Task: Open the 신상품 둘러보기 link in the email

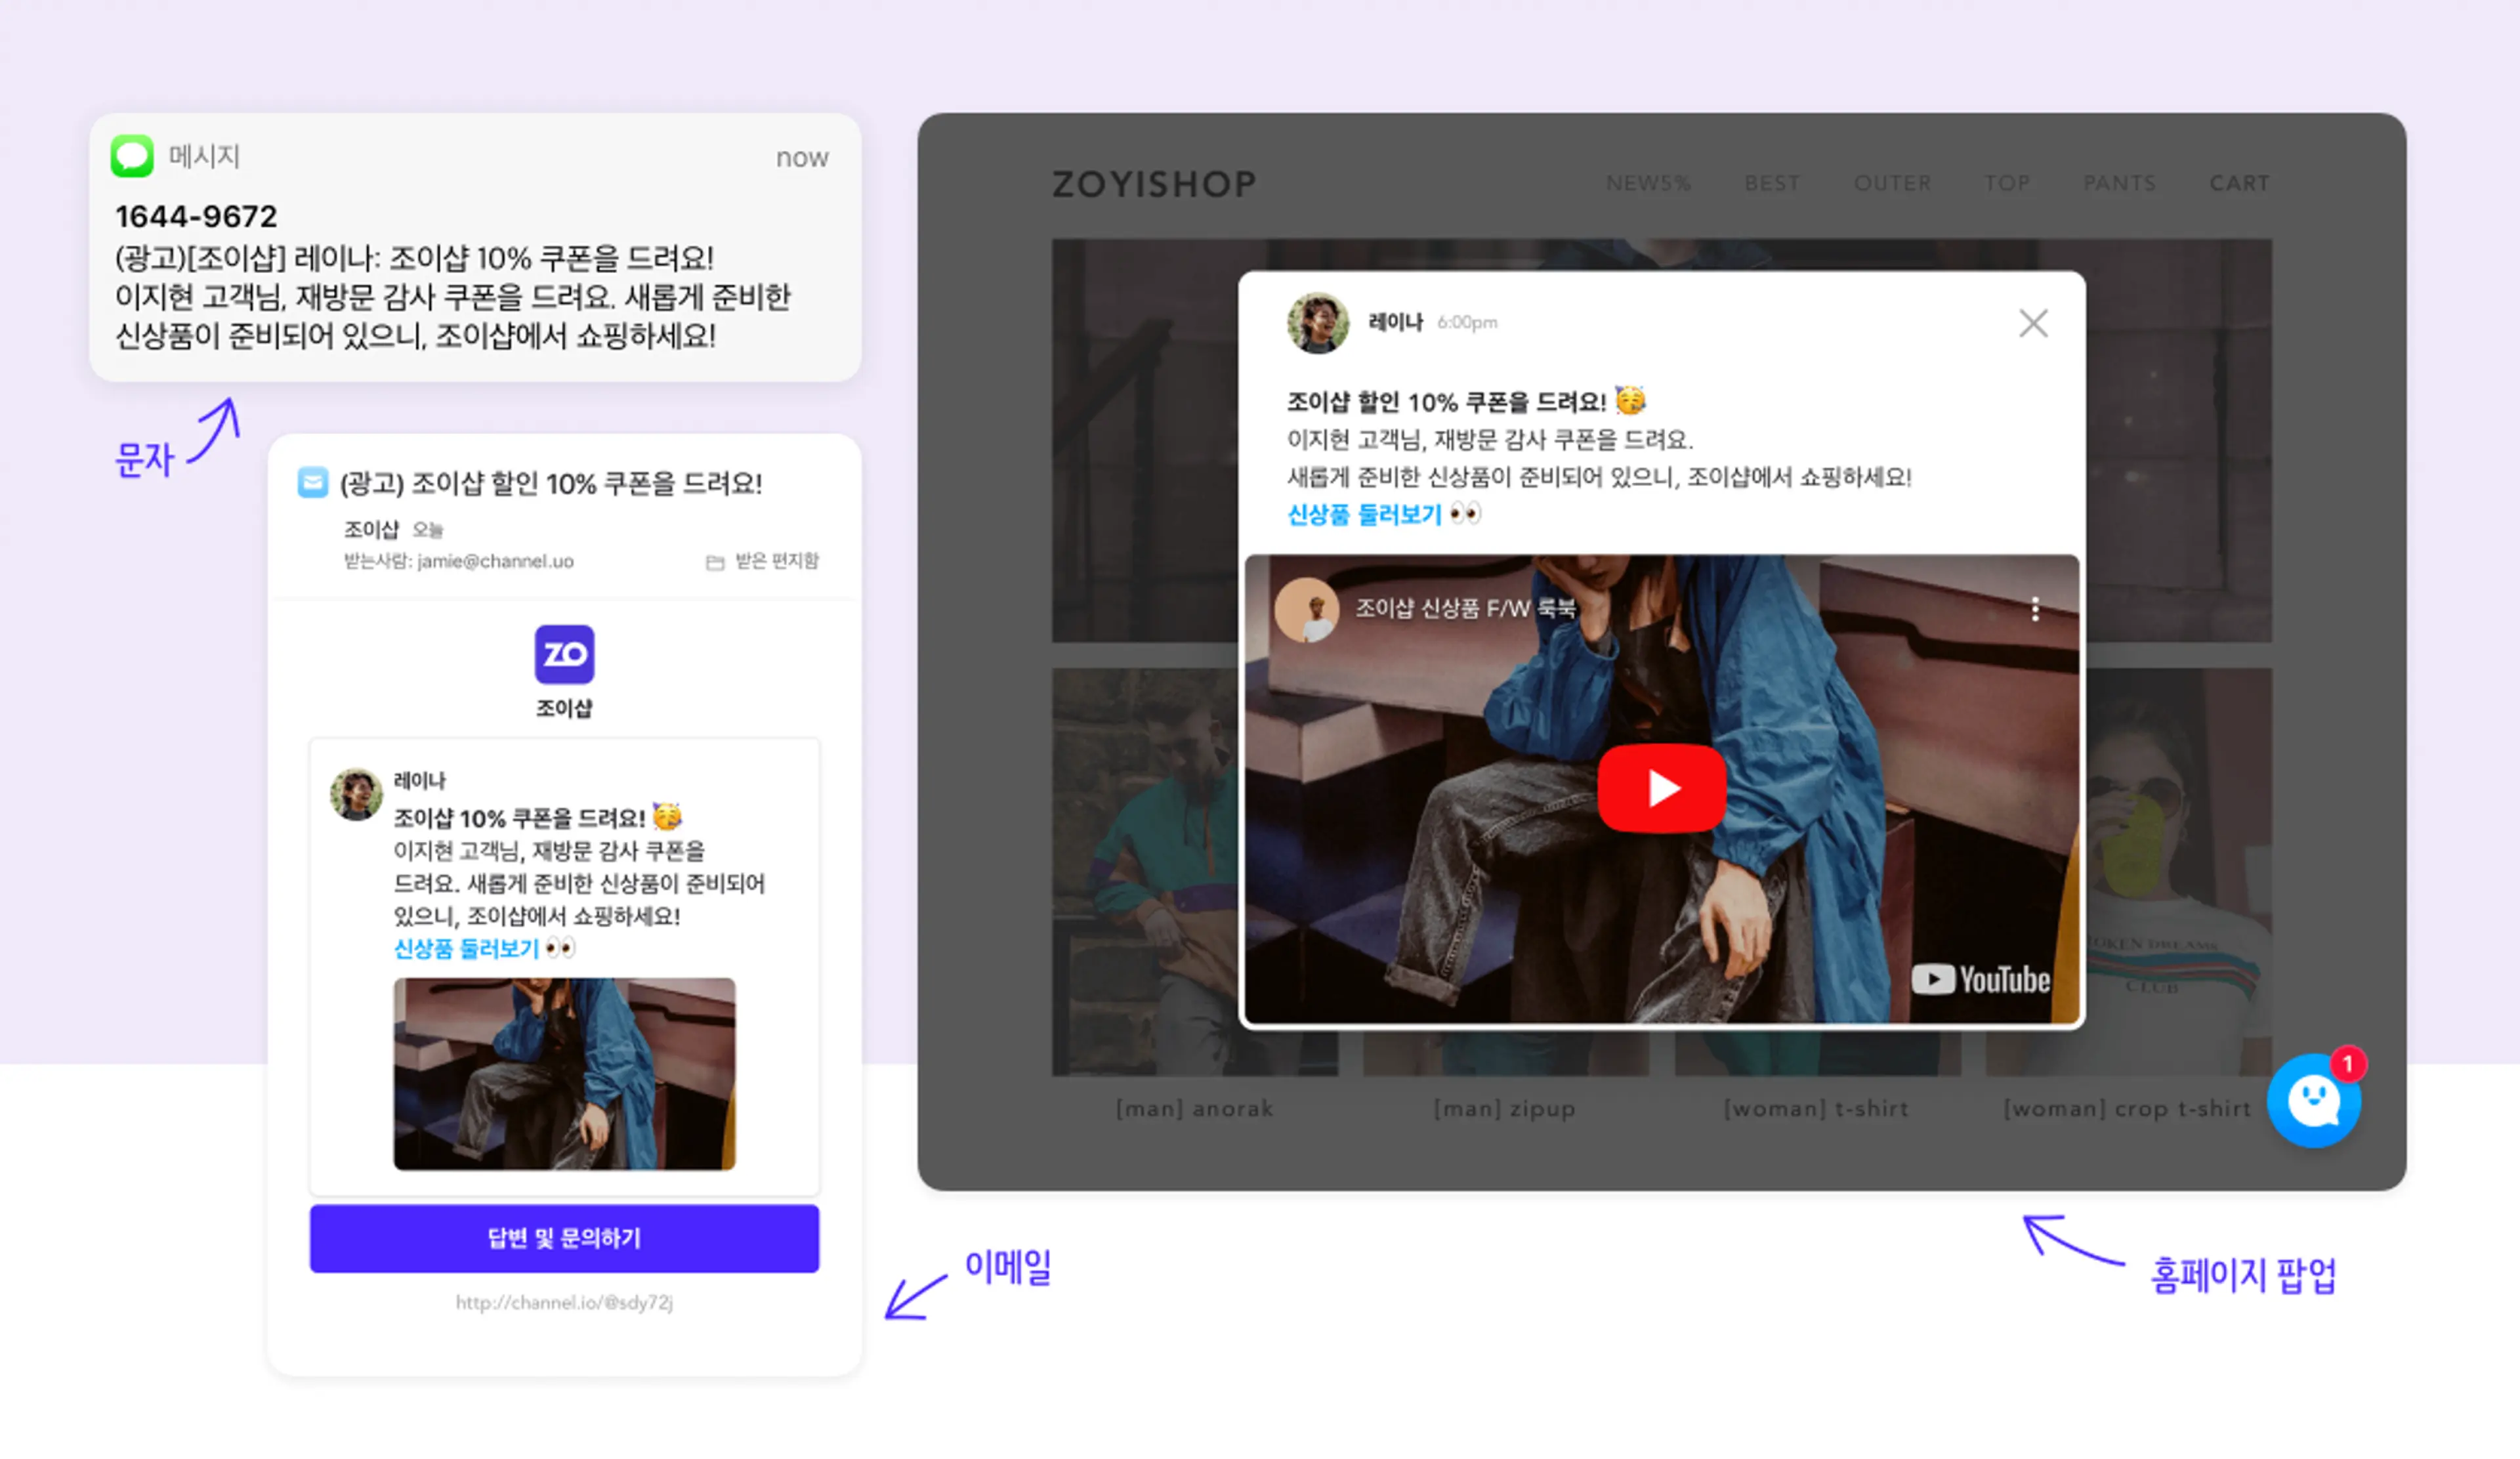Action: [x=466, y=948]
